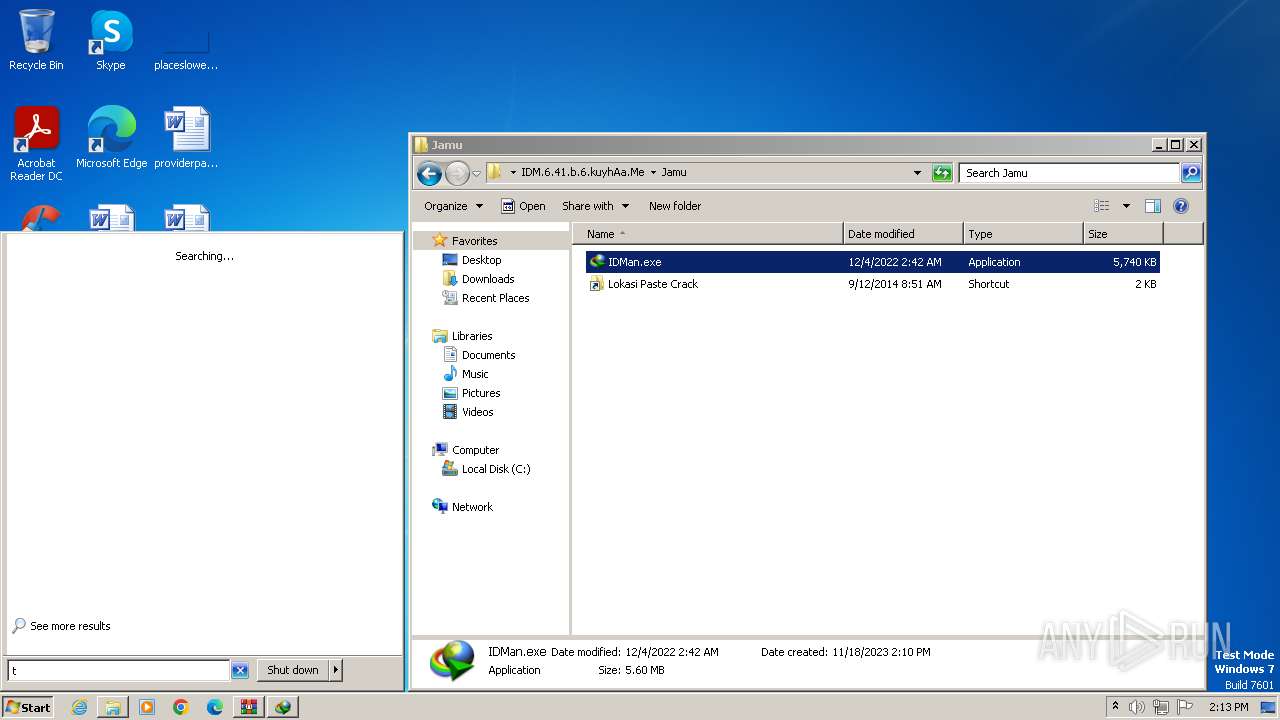Sort files by Size column header

coord(1123,234)
